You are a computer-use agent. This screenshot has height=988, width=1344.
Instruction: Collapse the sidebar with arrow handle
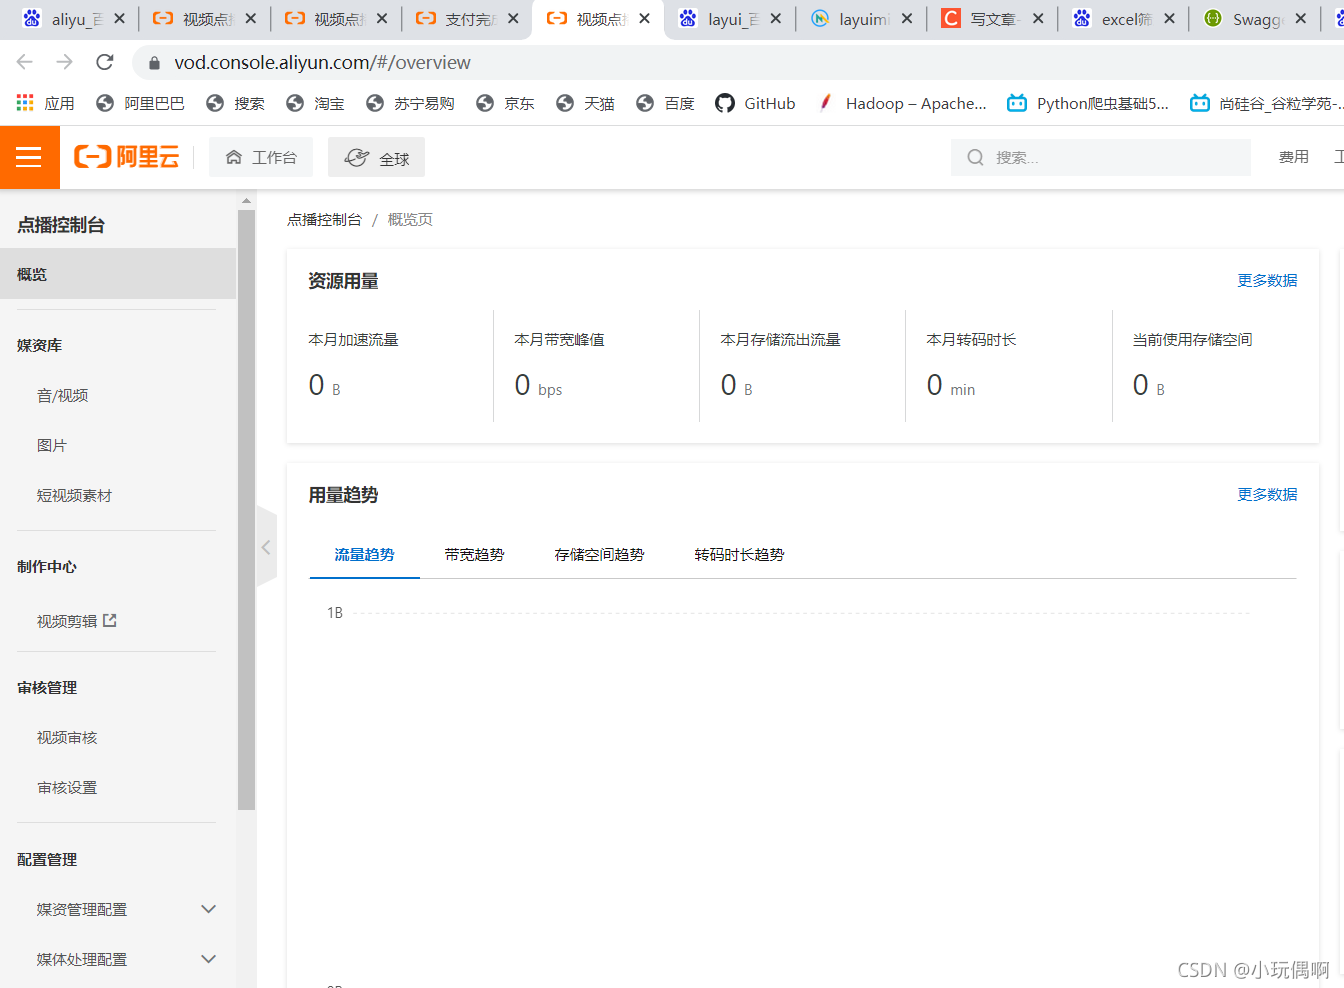click(x=266, y=547)
